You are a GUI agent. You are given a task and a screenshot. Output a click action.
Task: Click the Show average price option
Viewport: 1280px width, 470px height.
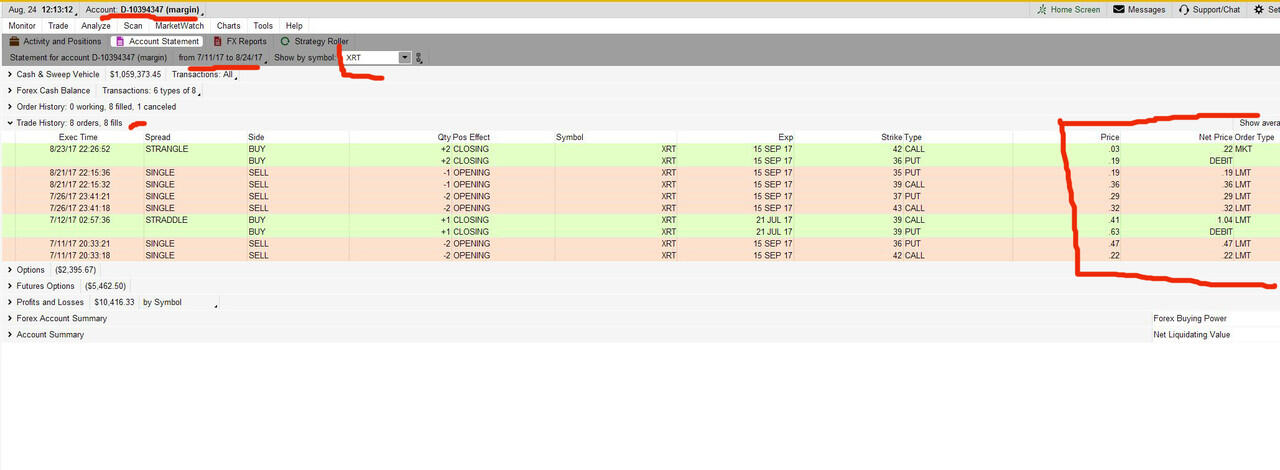tap(1259, 123)
